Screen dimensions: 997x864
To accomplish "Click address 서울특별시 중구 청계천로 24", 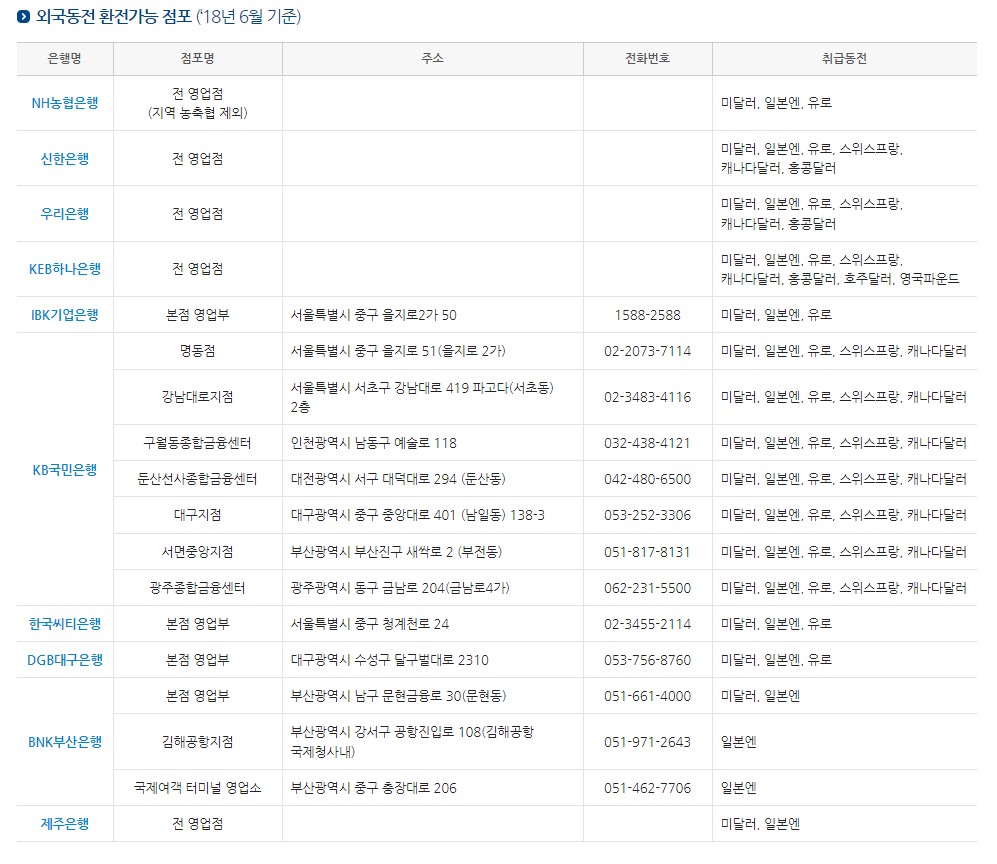I will pos(370,624).
